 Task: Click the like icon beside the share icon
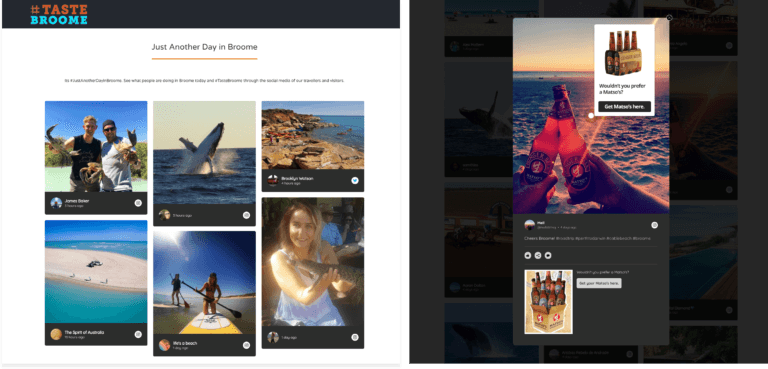[528, 255]
